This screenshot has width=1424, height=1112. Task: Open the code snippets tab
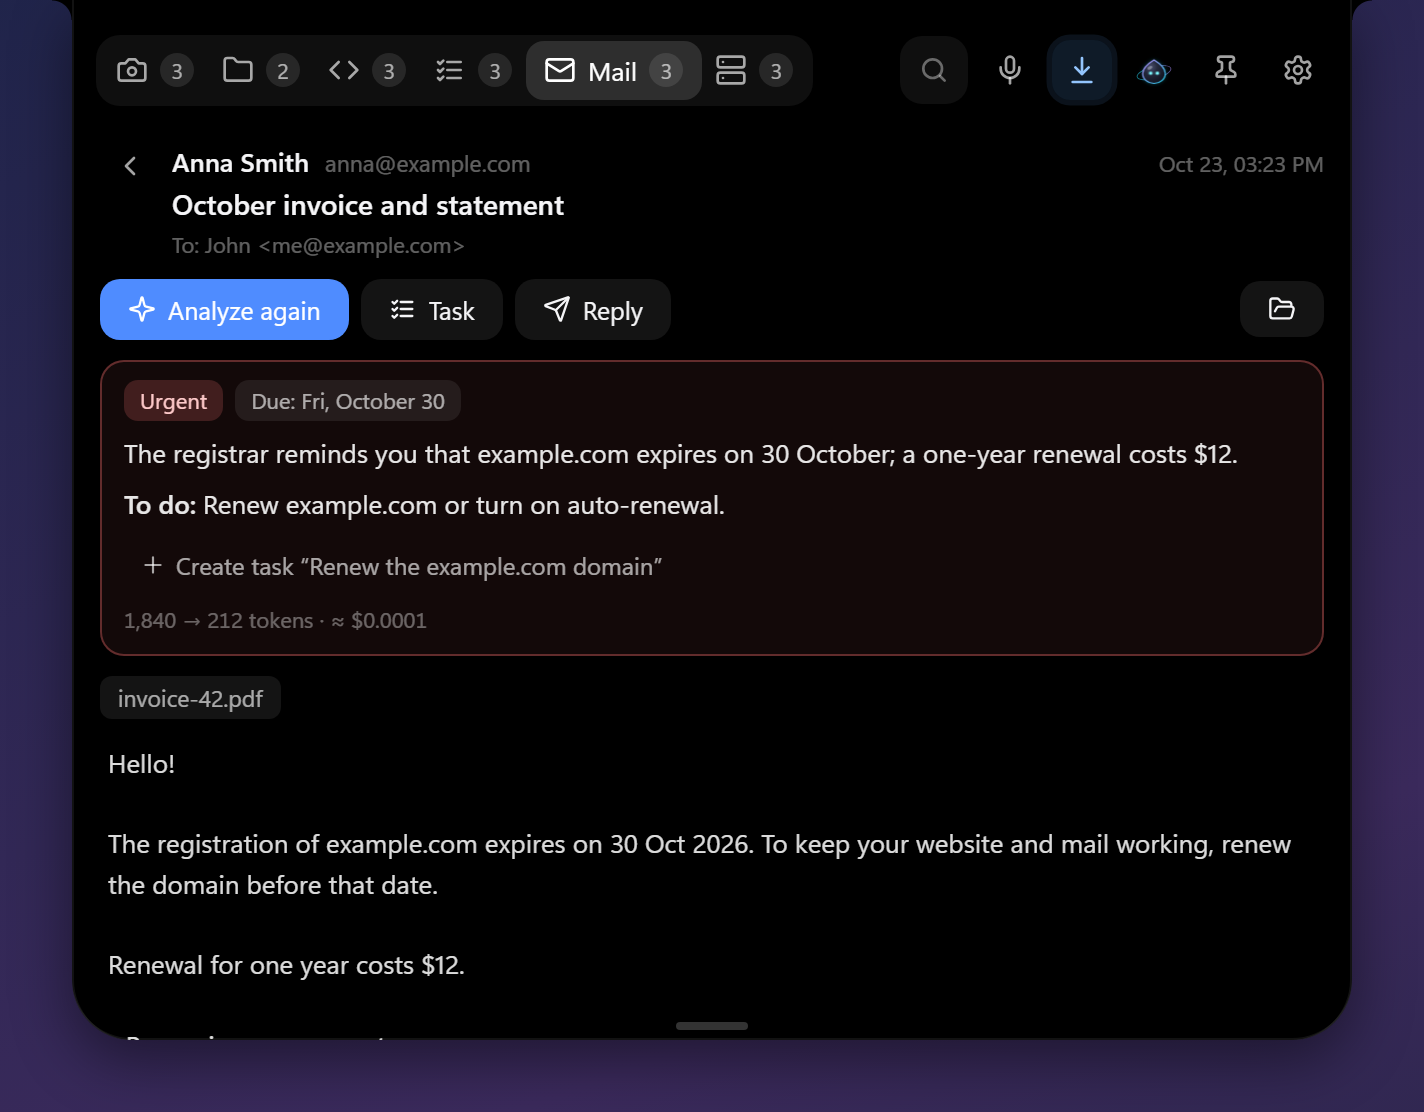click(366, 71)
